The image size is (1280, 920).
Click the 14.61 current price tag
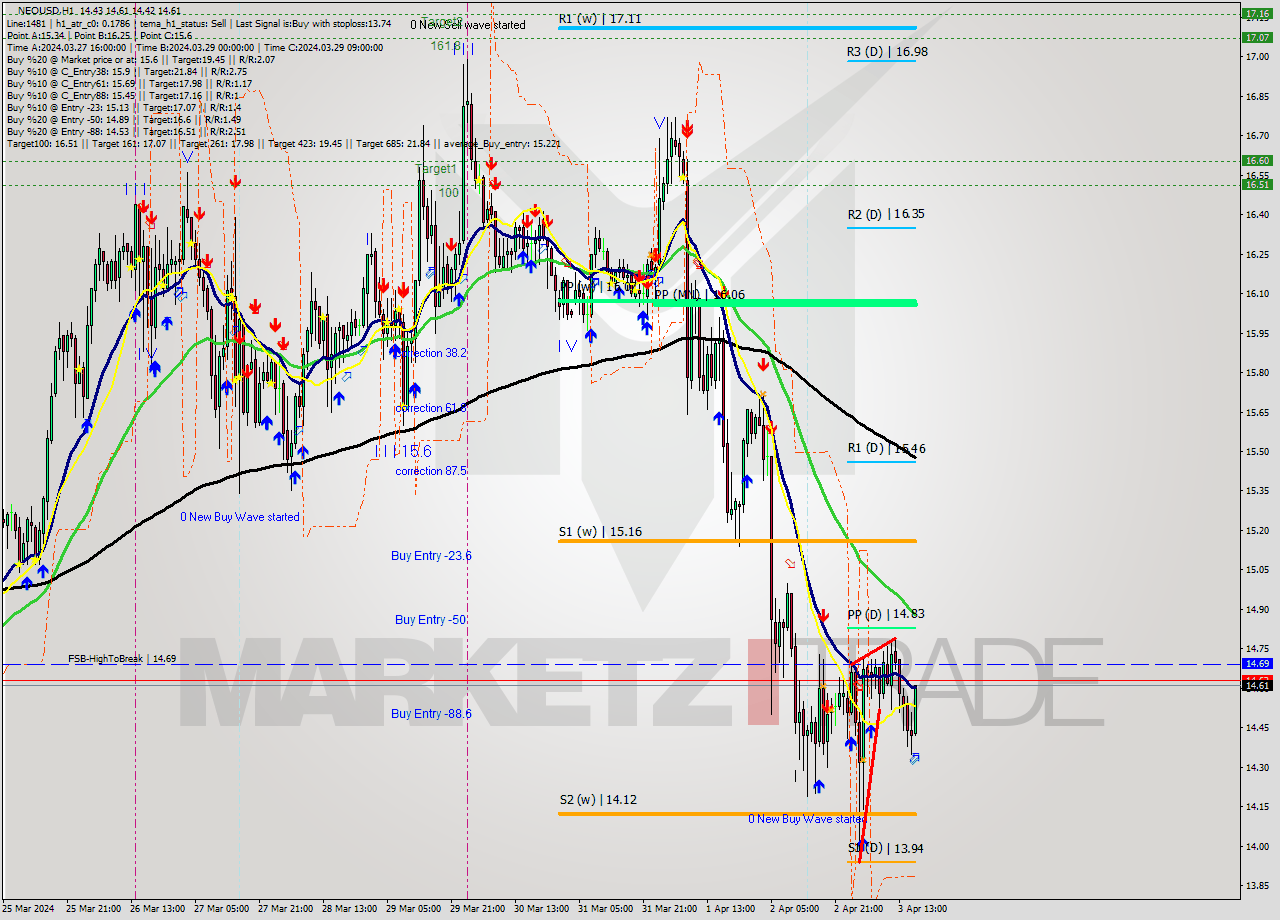point(1257,685)
